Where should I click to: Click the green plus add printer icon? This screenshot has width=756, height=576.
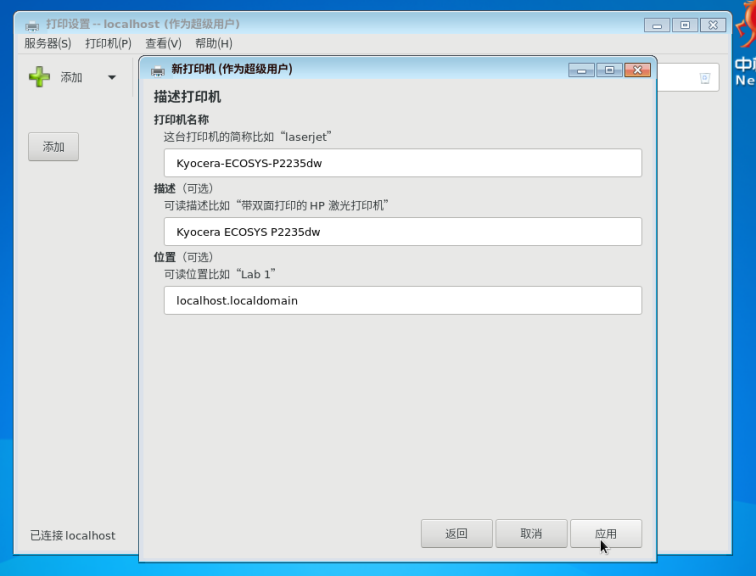pos(39,77)
